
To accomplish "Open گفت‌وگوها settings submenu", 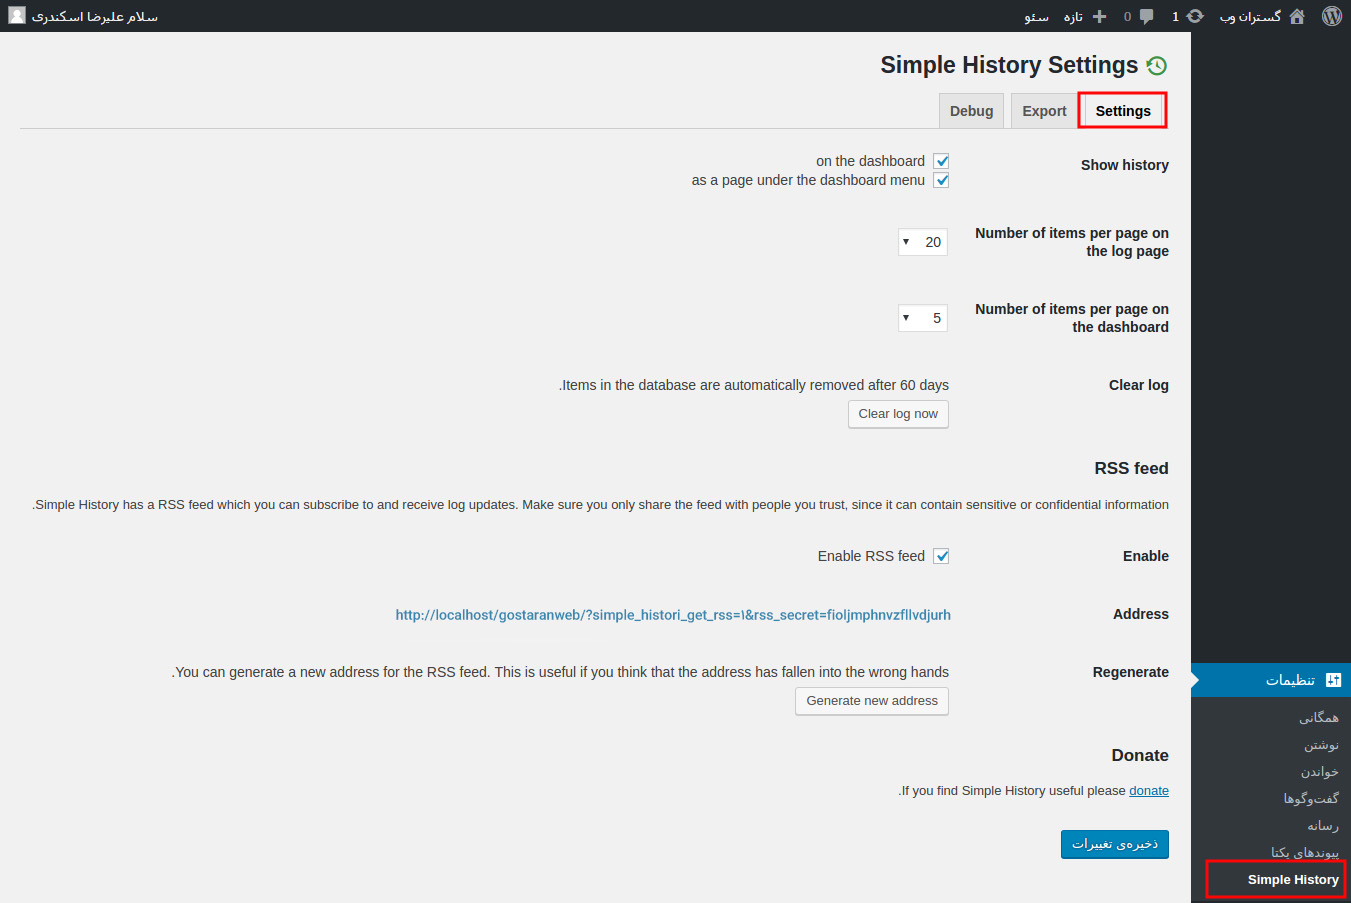I will tap(1311, 799).
